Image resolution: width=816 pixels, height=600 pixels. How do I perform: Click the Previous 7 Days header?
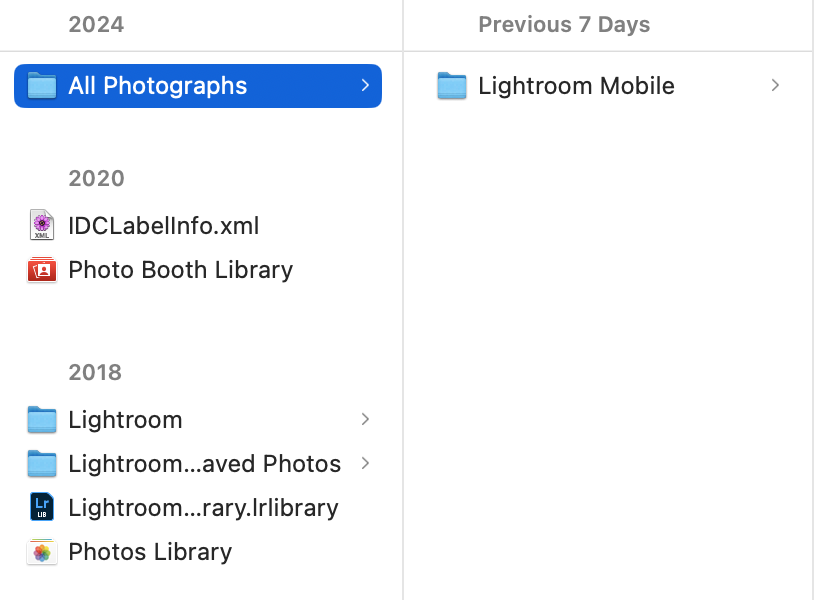pyautogui.click(x=565, y=24)
